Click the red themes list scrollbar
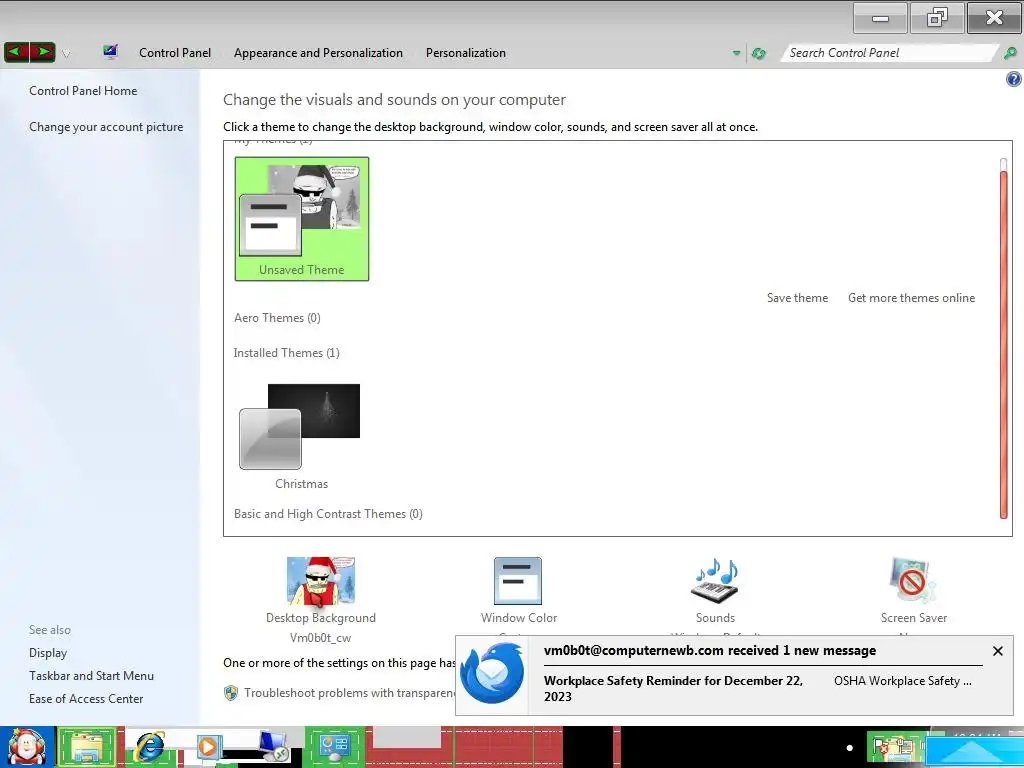The image size is (1024, 768). point(1004,344)
